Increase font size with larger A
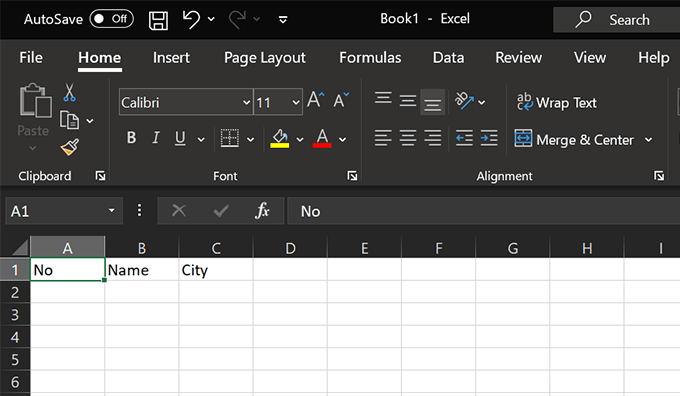The height and width of the screenshot is (396, 680). (x=316, y=100)
